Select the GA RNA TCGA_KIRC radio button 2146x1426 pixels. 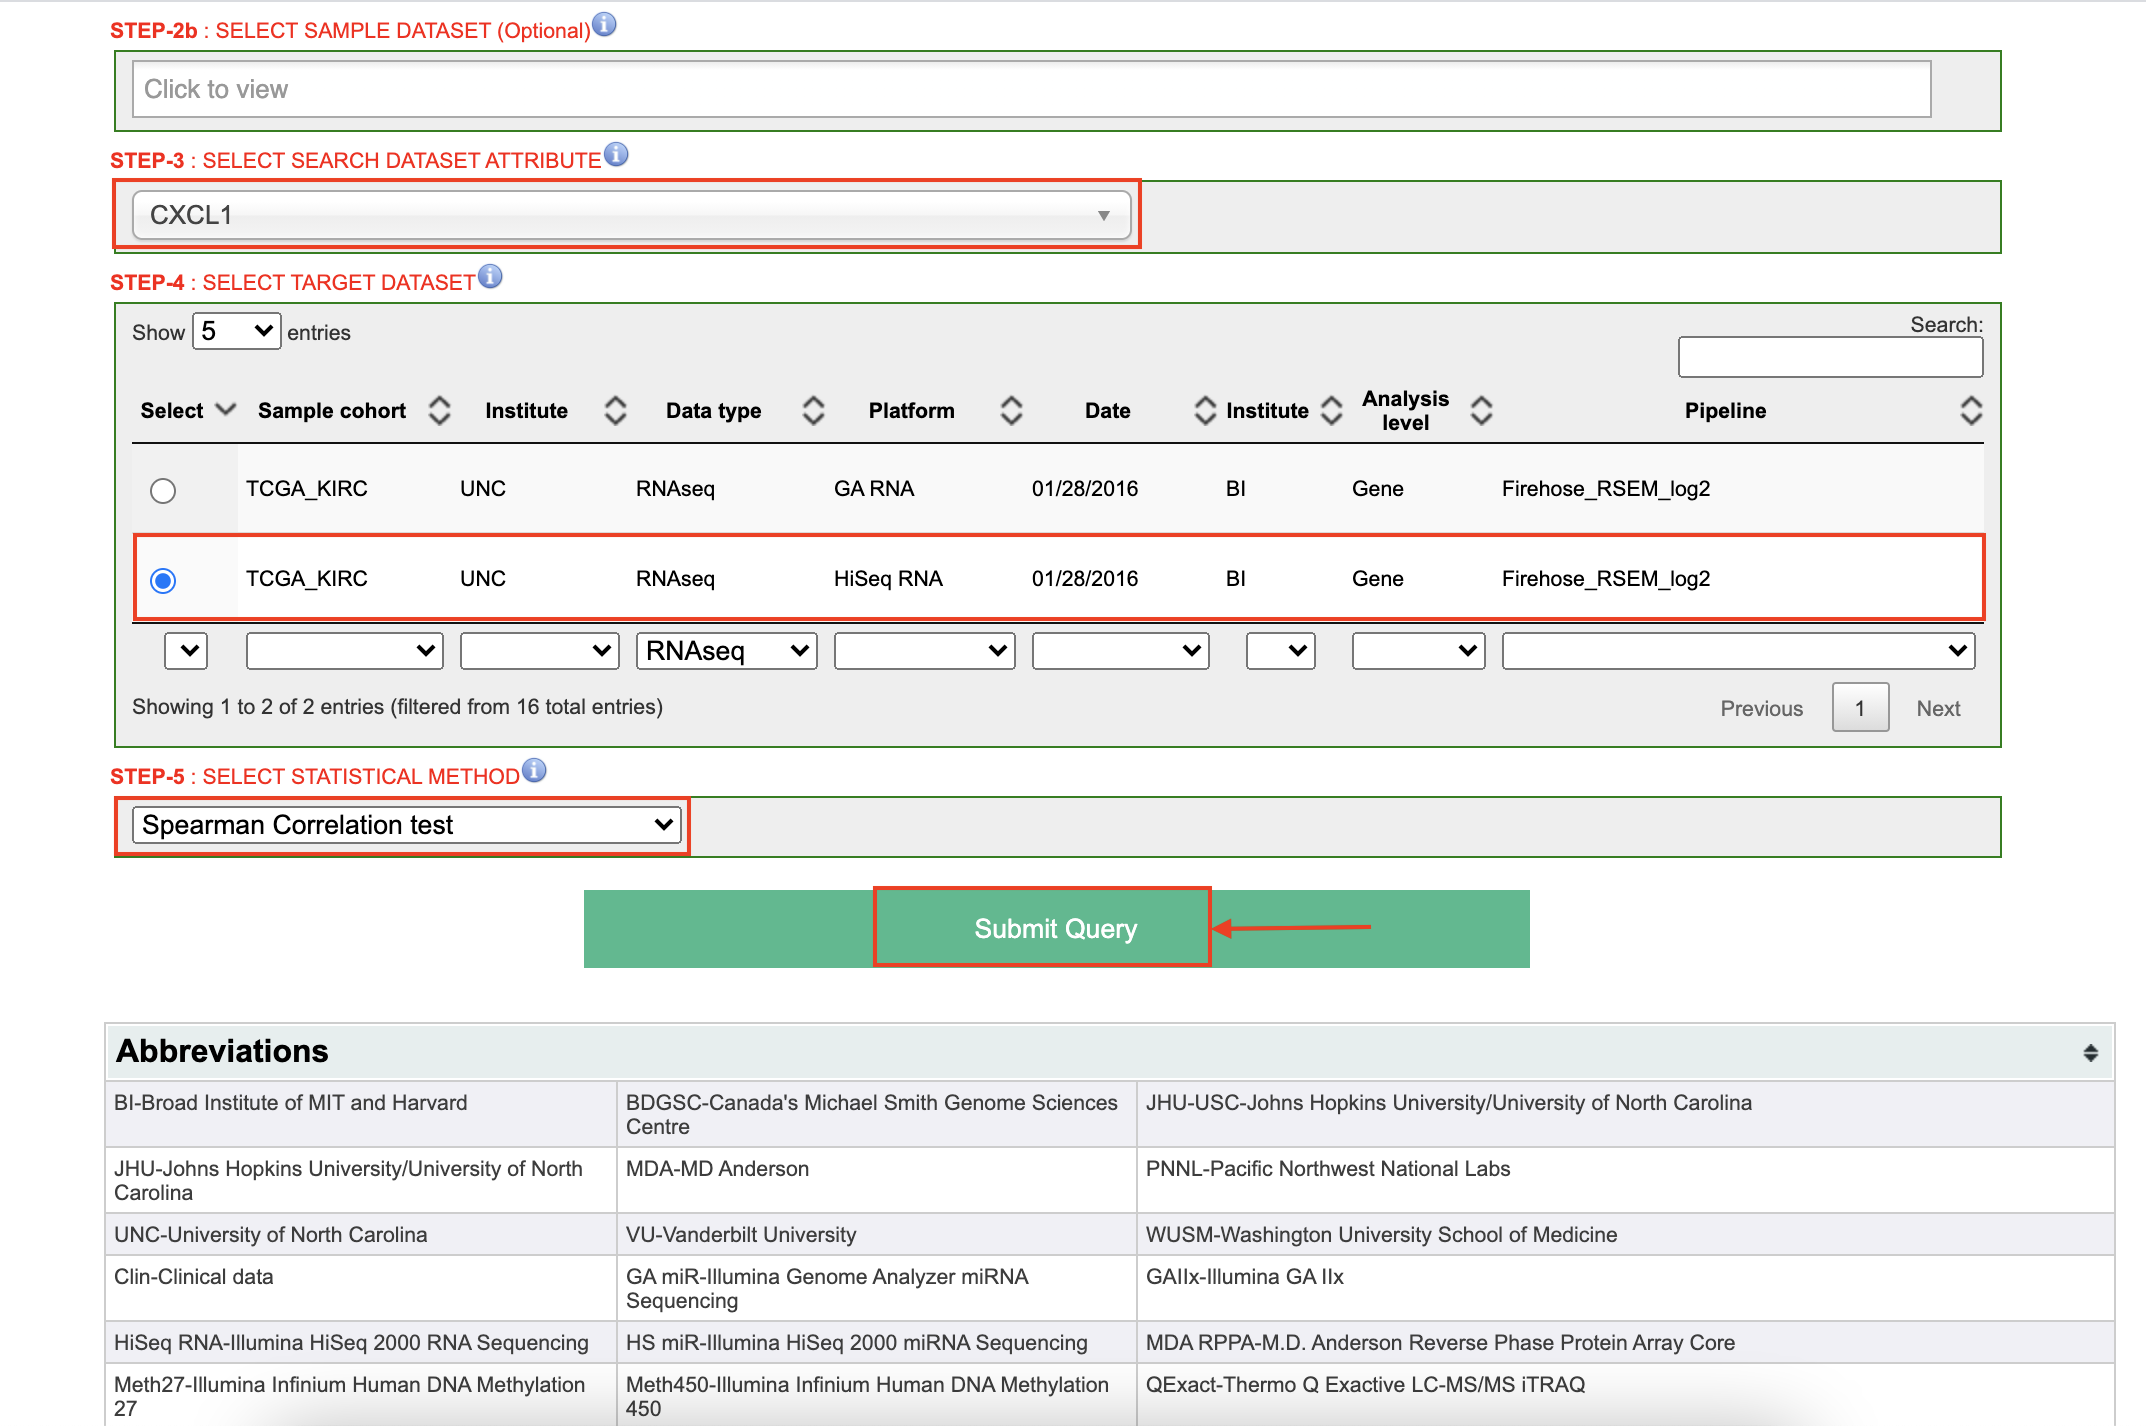click(163, 491)
